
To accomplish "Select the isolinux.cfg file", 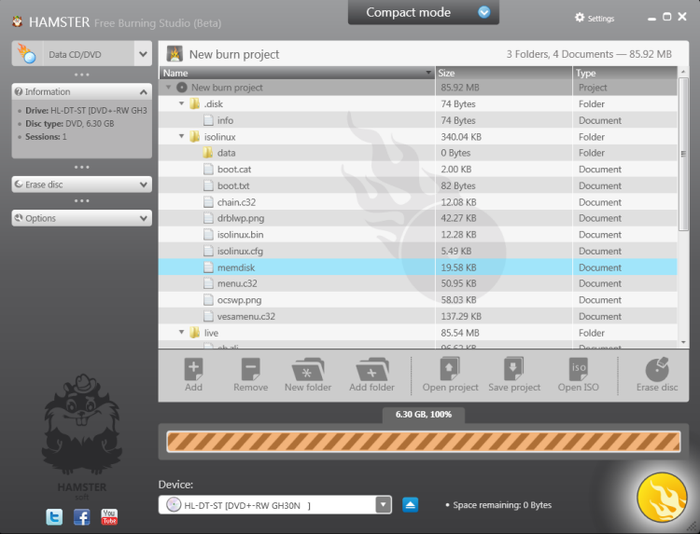I will [x=418, y=251].
